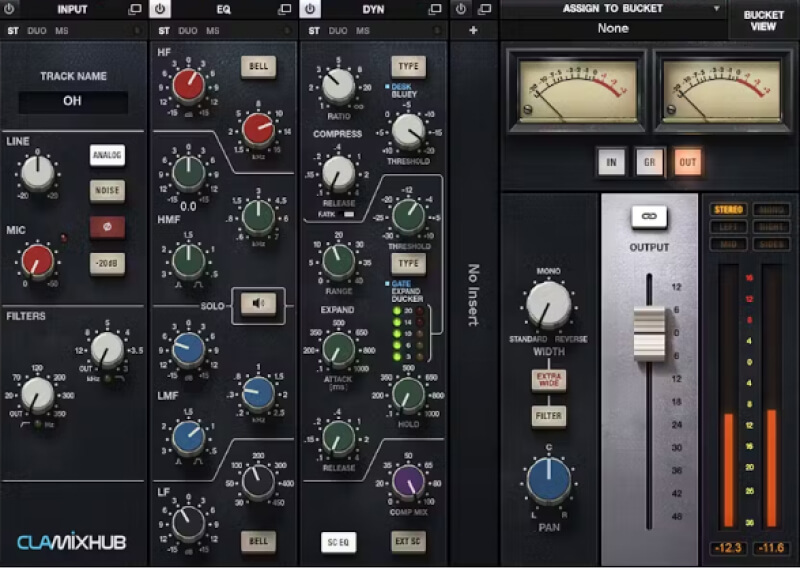Click the low-pass filter knob in FILTERS
The width and height of the screenshot is (800, 568).
tap(107, 350)
